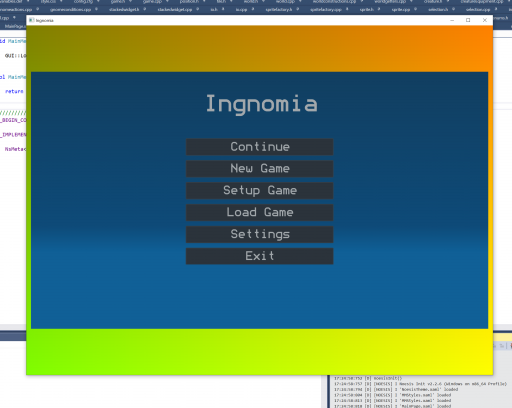This screenshot has height=408, width=512.
Task: Click the 'MainPage.xaml' loaded log line
Action: coord(393,406)
